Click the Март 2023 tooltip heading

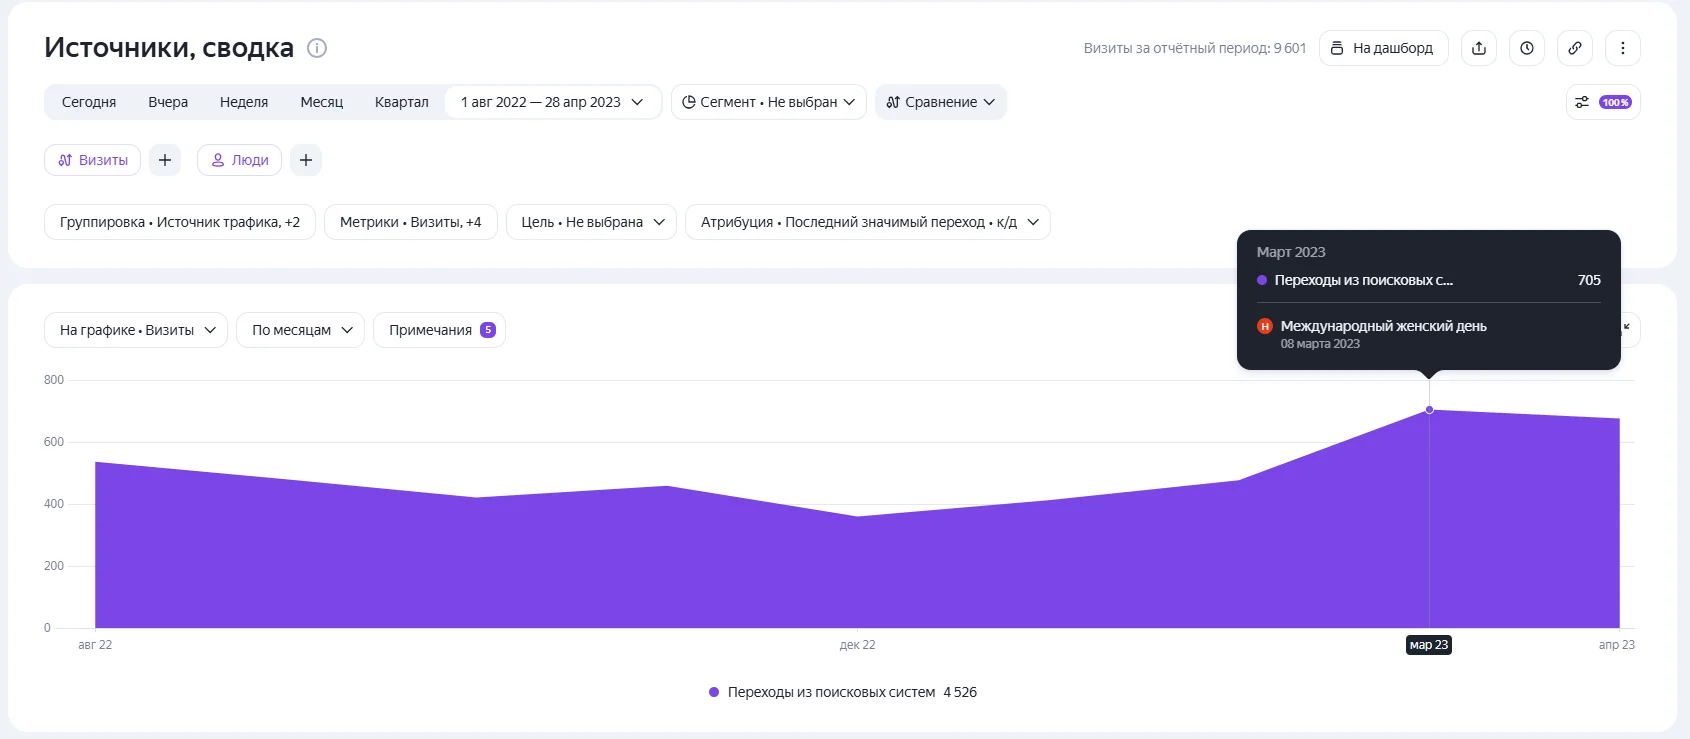click(x=1291, y=252)
